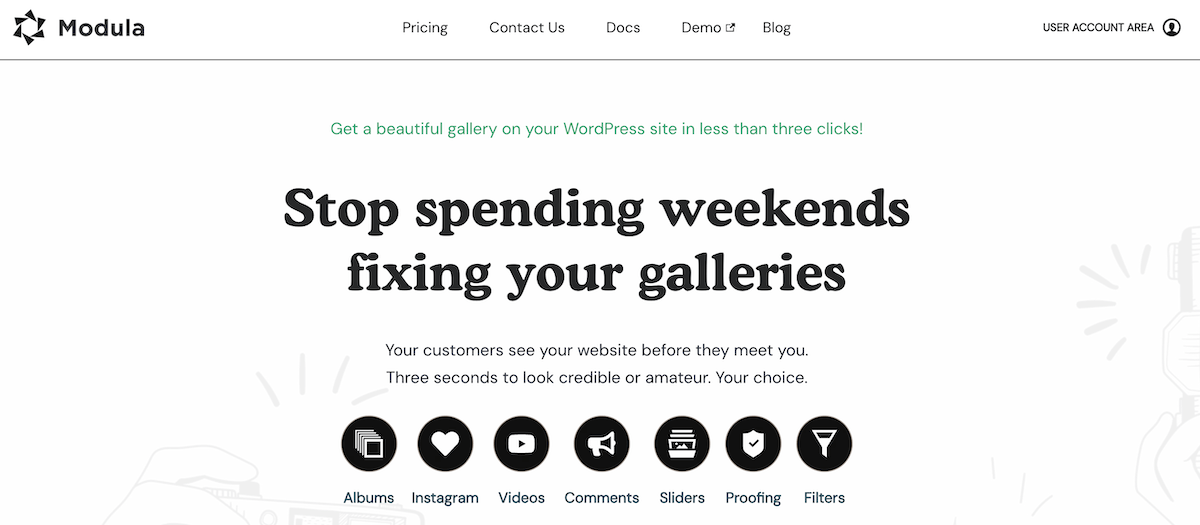
Task: Click the Proofing label under shield
Action: coord(753,498)
